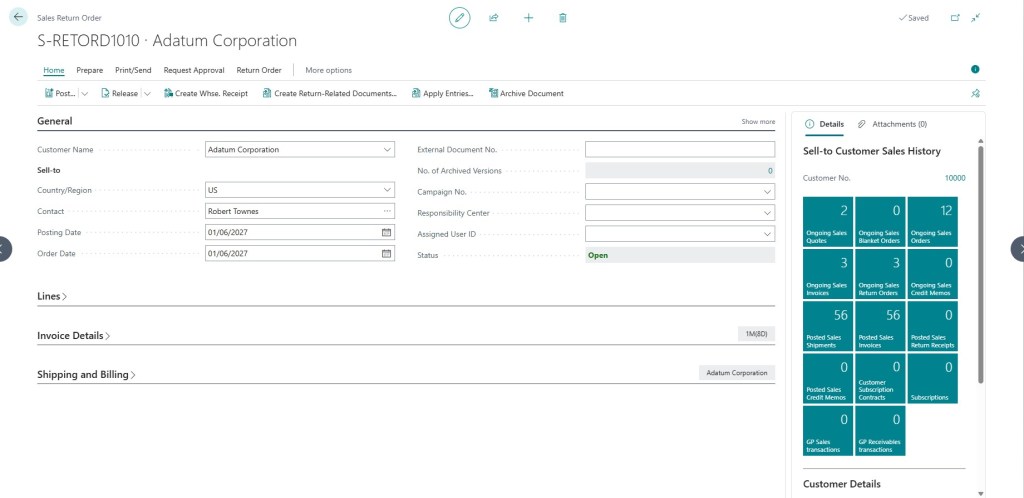Click the trash delete icon
This screenshot has height=498, width=1024.
pyautogui.click(x=563, y=18)
